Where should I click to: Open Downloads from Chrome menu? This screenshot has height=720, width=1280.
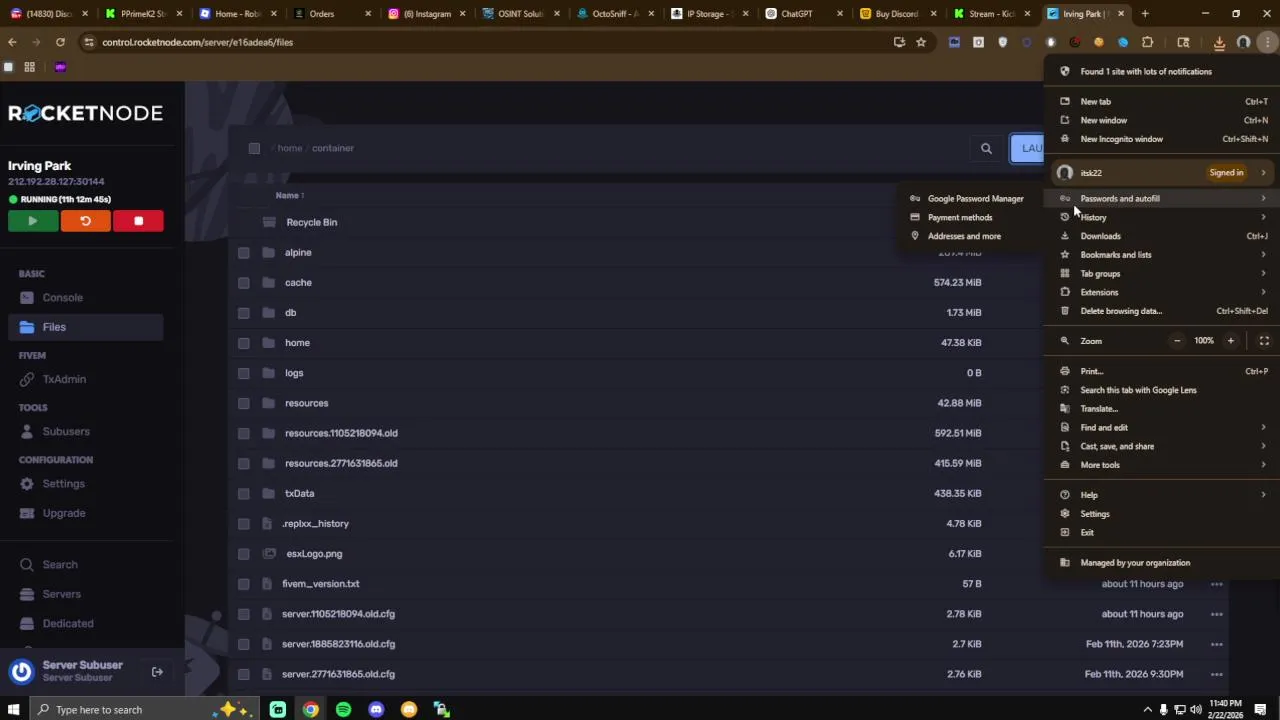[x=1162, y=236]
